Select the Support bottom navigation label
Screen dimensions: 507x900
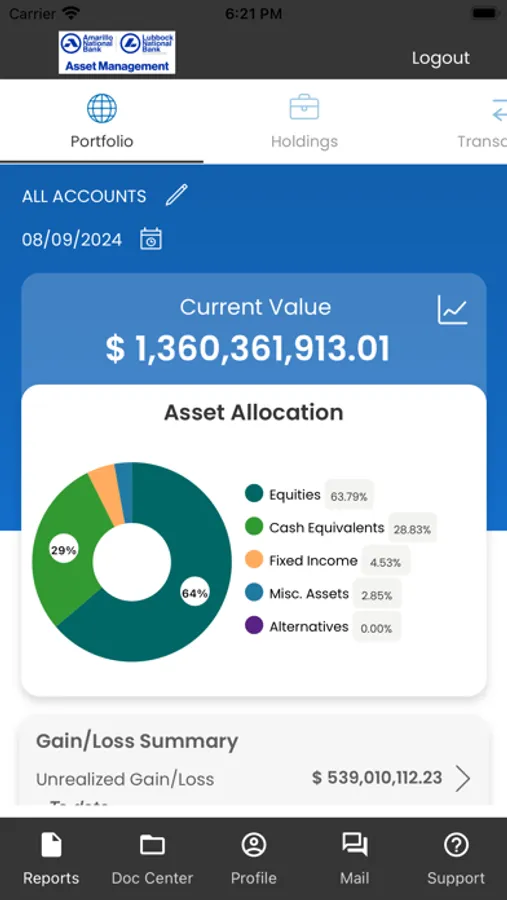click(456, 879)
